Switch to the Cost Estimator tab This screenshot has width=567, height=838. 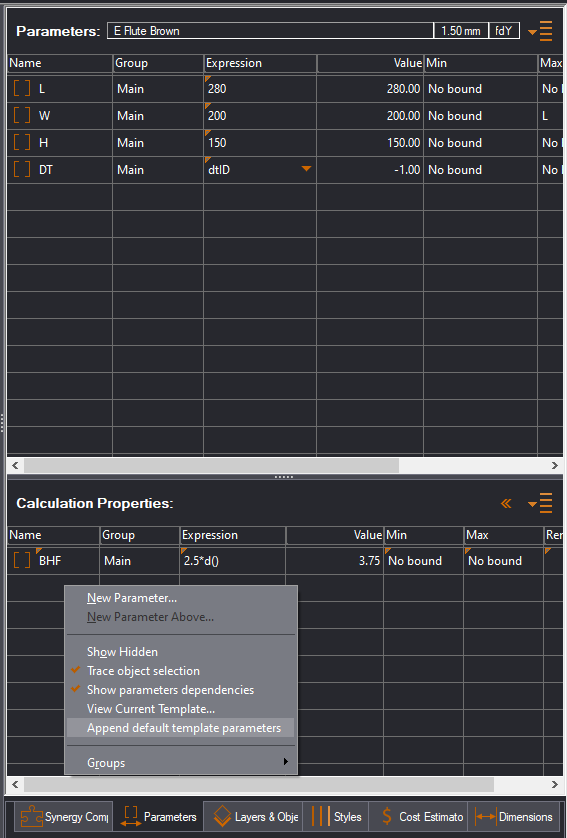418,817
